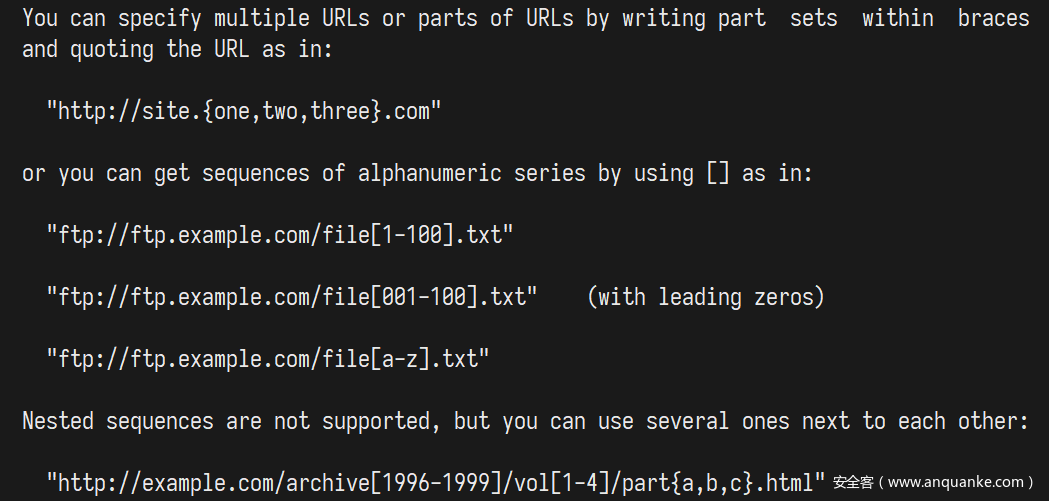Click the word "braces" in first line
Image resolution: width=1049 pixels, height=501 pixels.
(993, 18)
